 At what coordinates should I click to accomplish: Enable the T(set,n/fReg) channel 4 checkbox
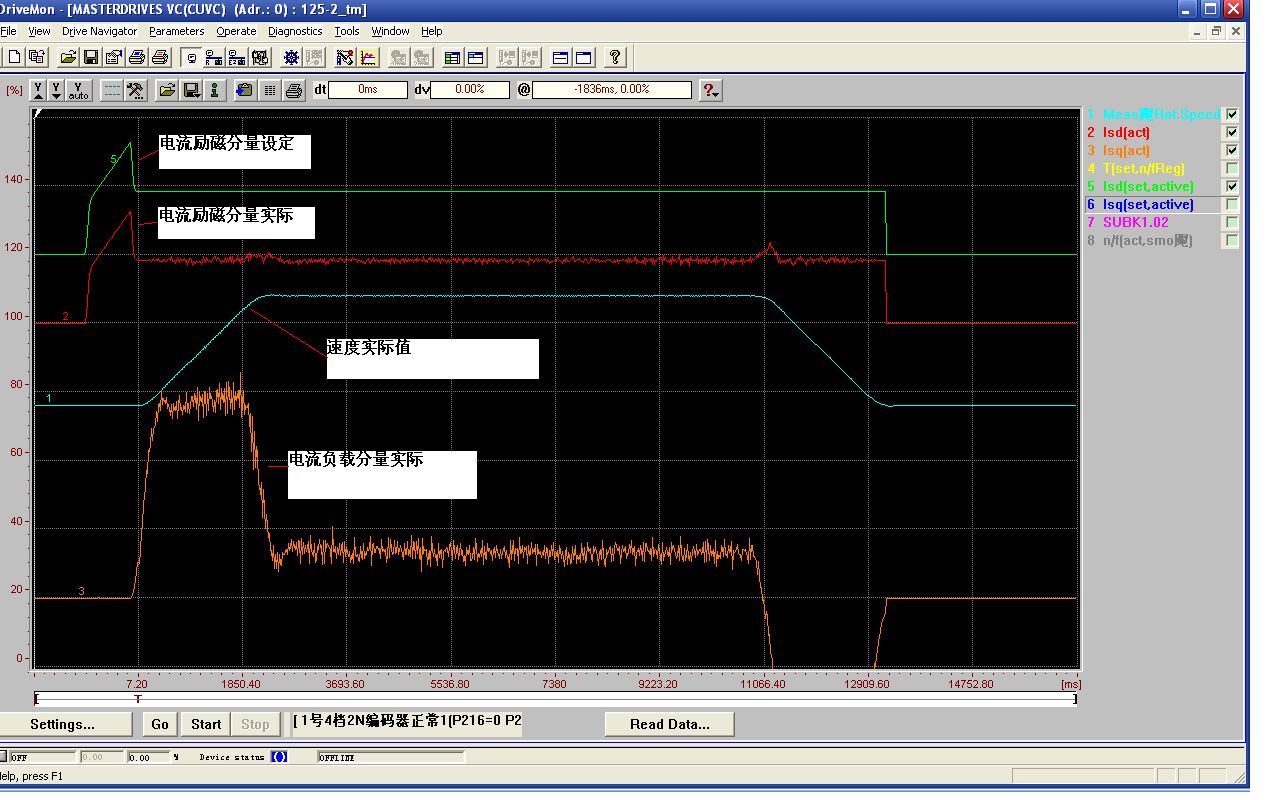(x=1232, y=168)
